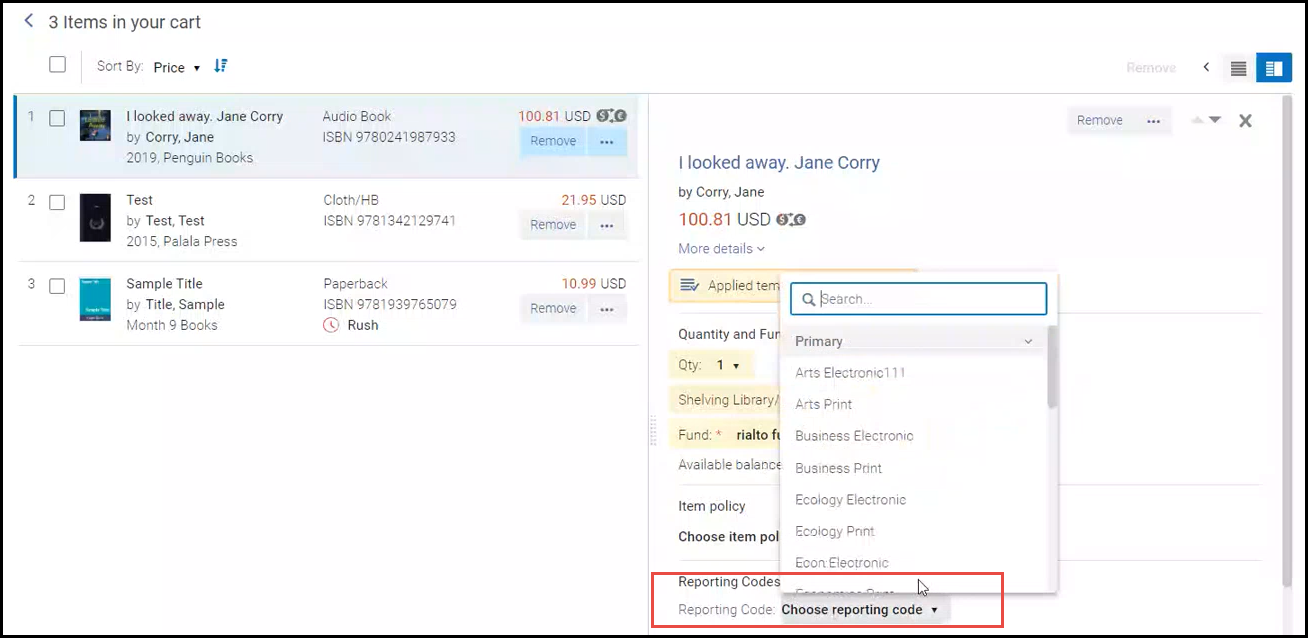Screen dimensions: 1308x638
Task: Click the back arrow beside cart title
Action: click(x=29, y=21)
